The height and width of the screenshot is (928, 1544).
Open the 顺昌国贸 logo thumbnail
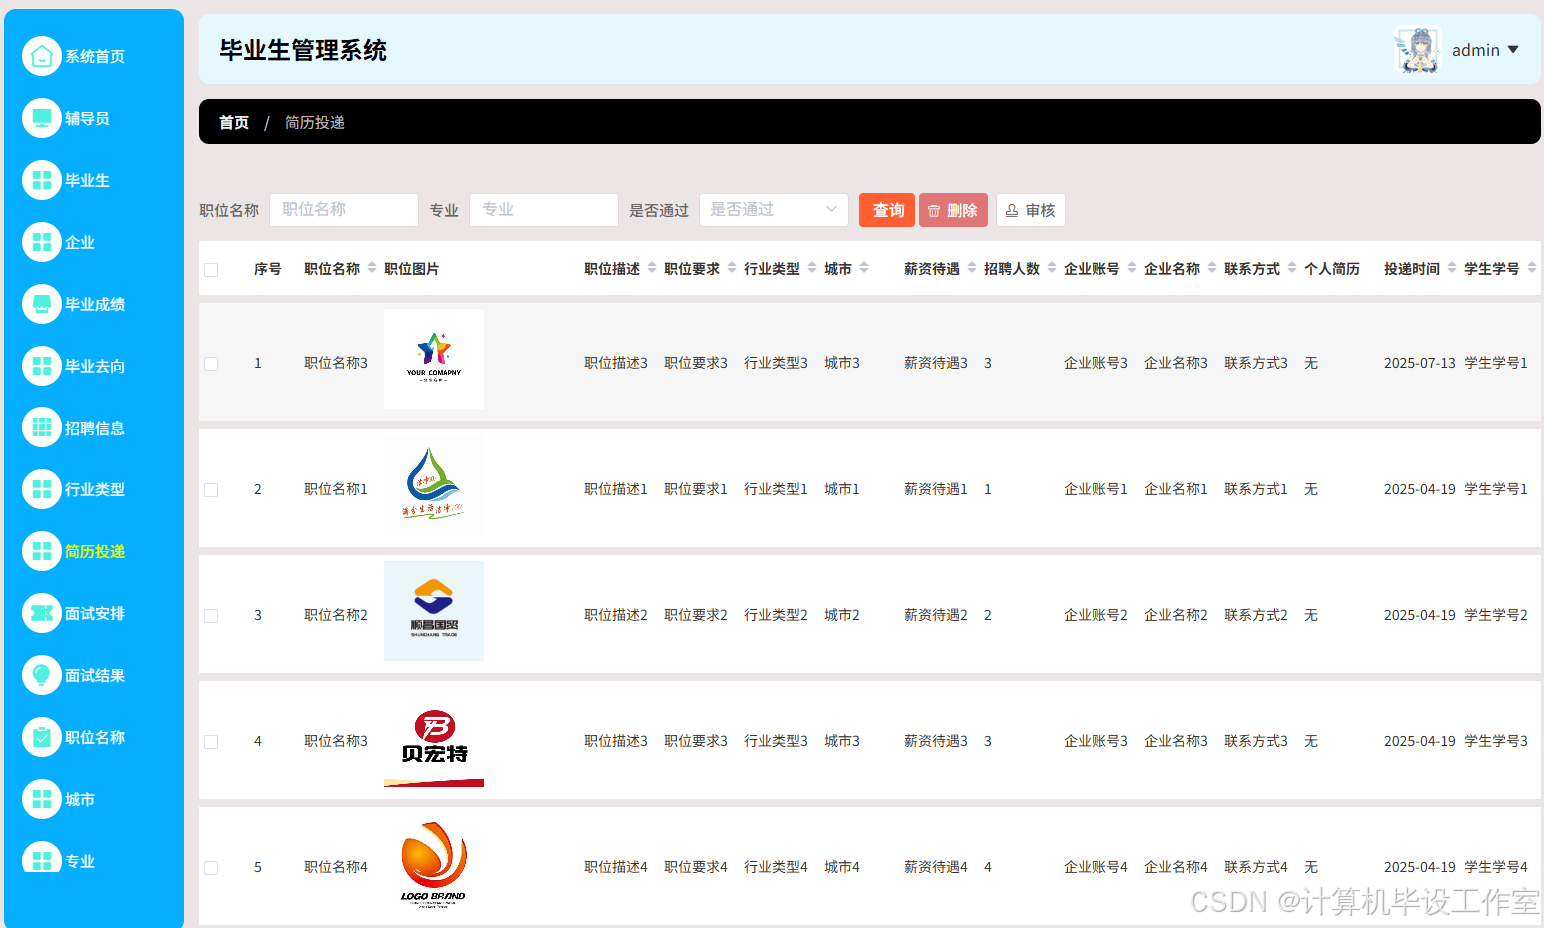tap(434, 611)
